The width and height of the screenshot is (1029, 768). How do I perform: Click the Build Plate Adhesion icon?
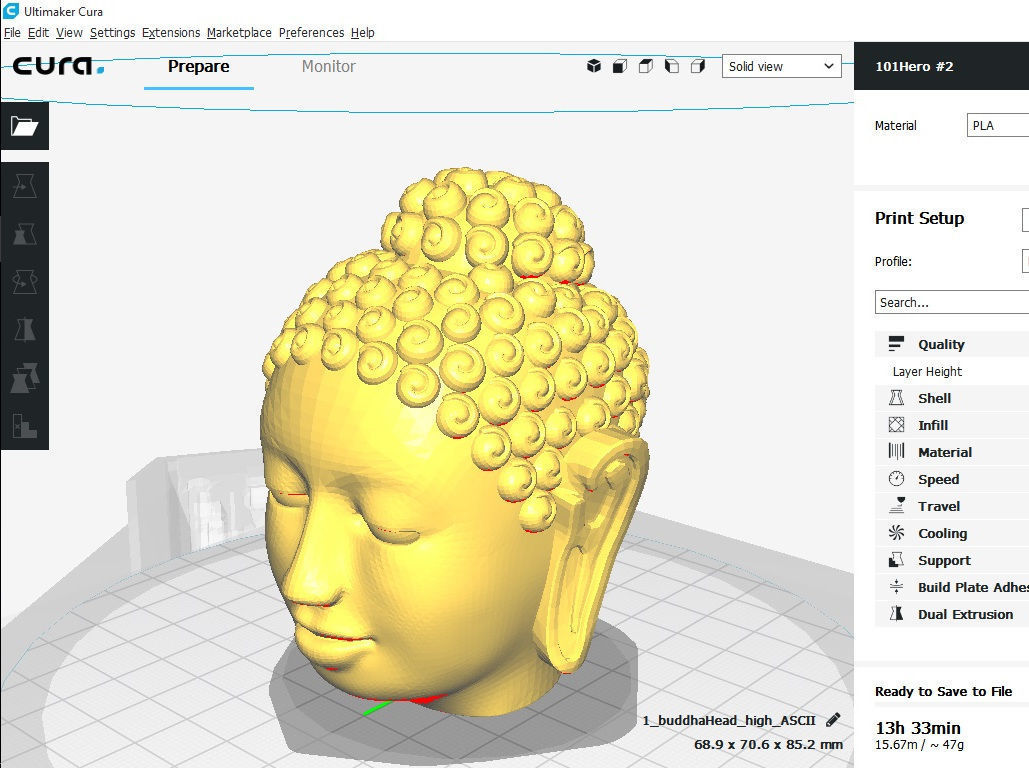point(896,587)
